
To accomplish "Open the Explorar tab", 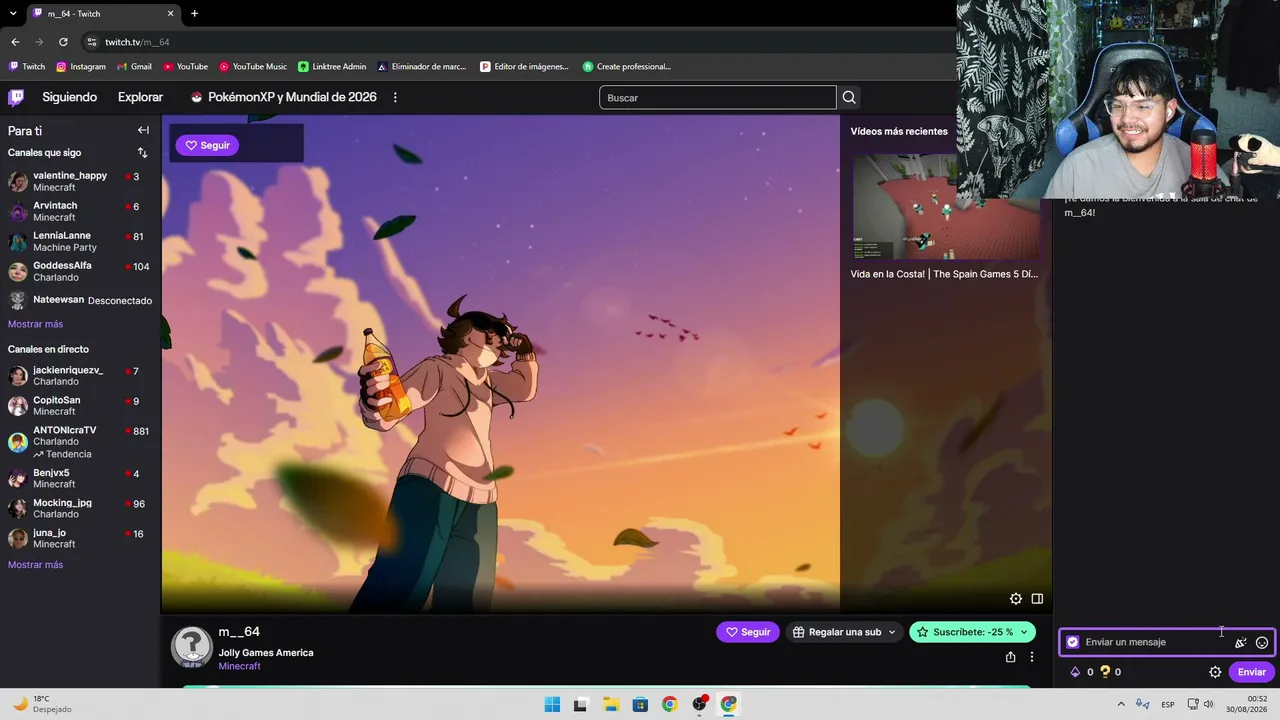I will 140,97.
